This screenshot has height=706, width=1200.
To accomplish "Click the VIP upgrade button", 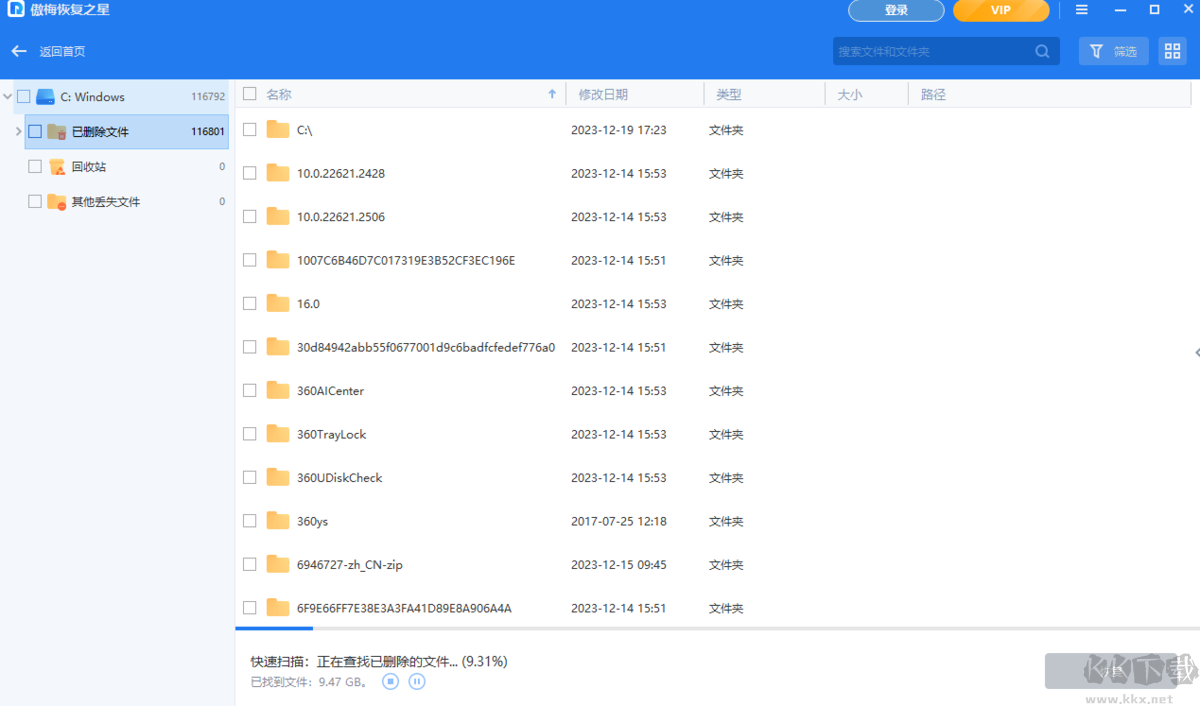I will tap(1000, 10).
